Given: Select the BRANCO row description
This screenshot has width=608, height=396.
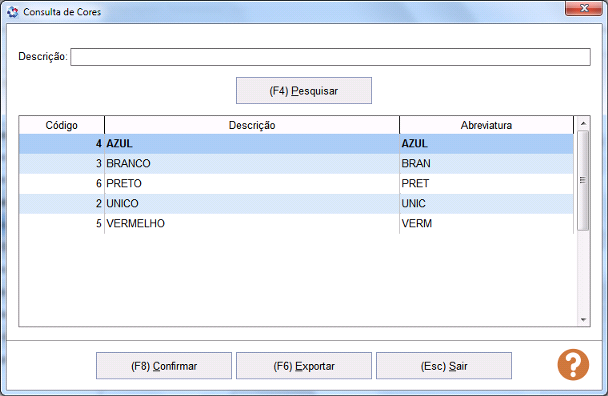Looking at the screenshot, I should point(252,164).
